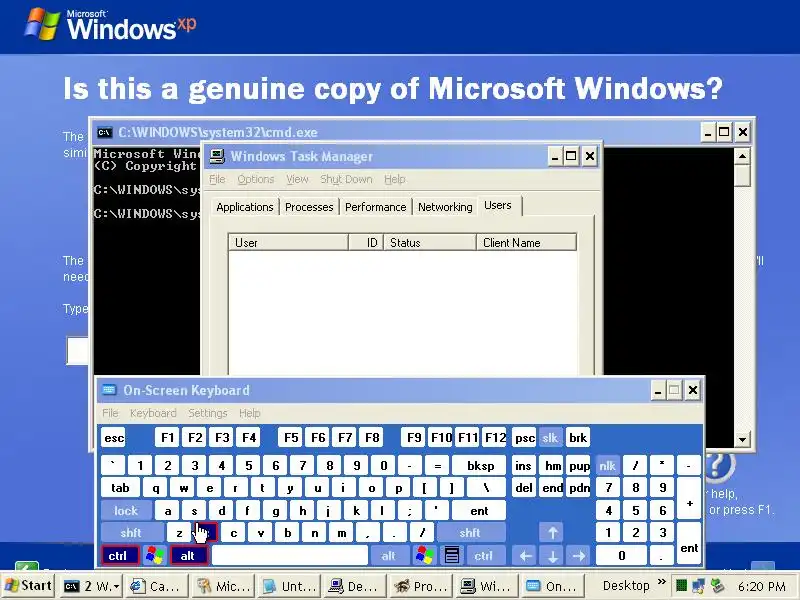
Task: Open Task Manager Help menu
Action: pyautogui.click(x=394, y=179)
